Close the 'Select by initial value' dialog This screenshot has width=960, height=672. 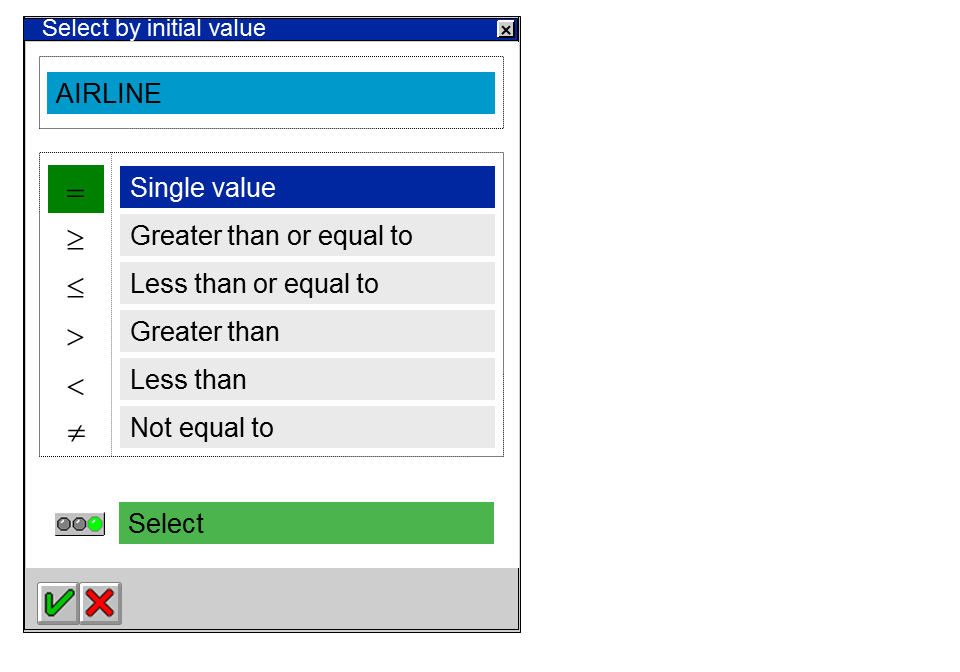[x=506, y=30]
